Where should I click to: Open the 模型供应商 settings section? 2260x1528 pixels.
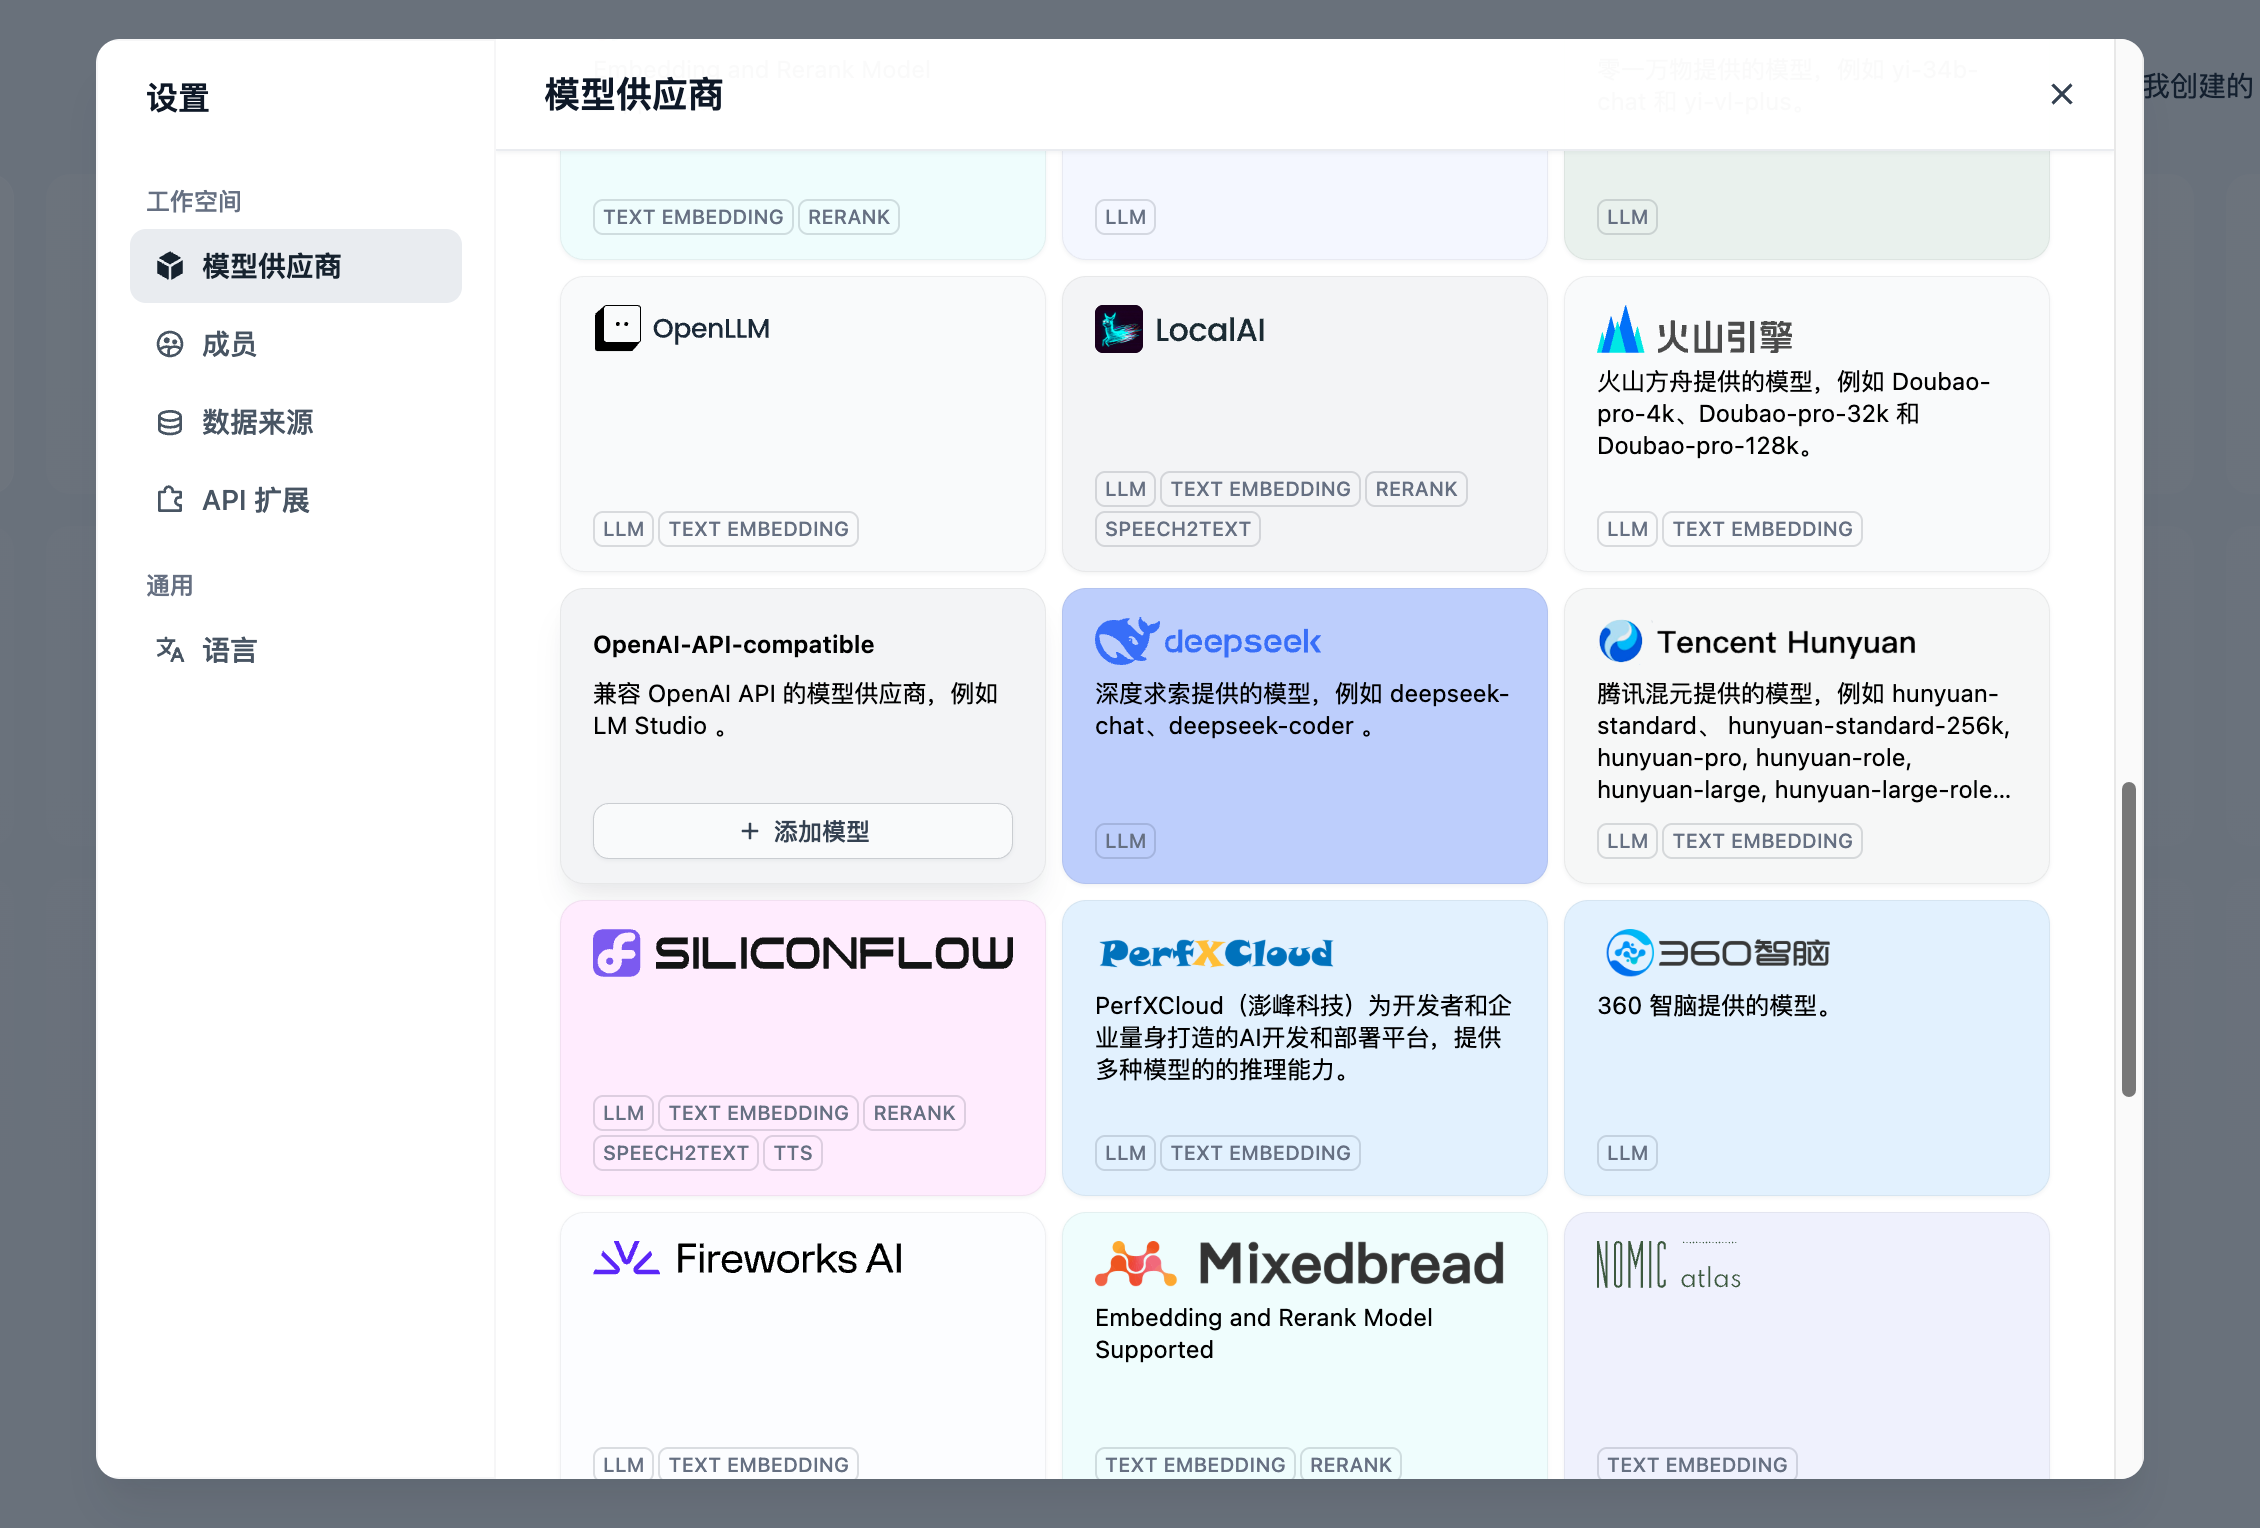click(x=296, y=266)
